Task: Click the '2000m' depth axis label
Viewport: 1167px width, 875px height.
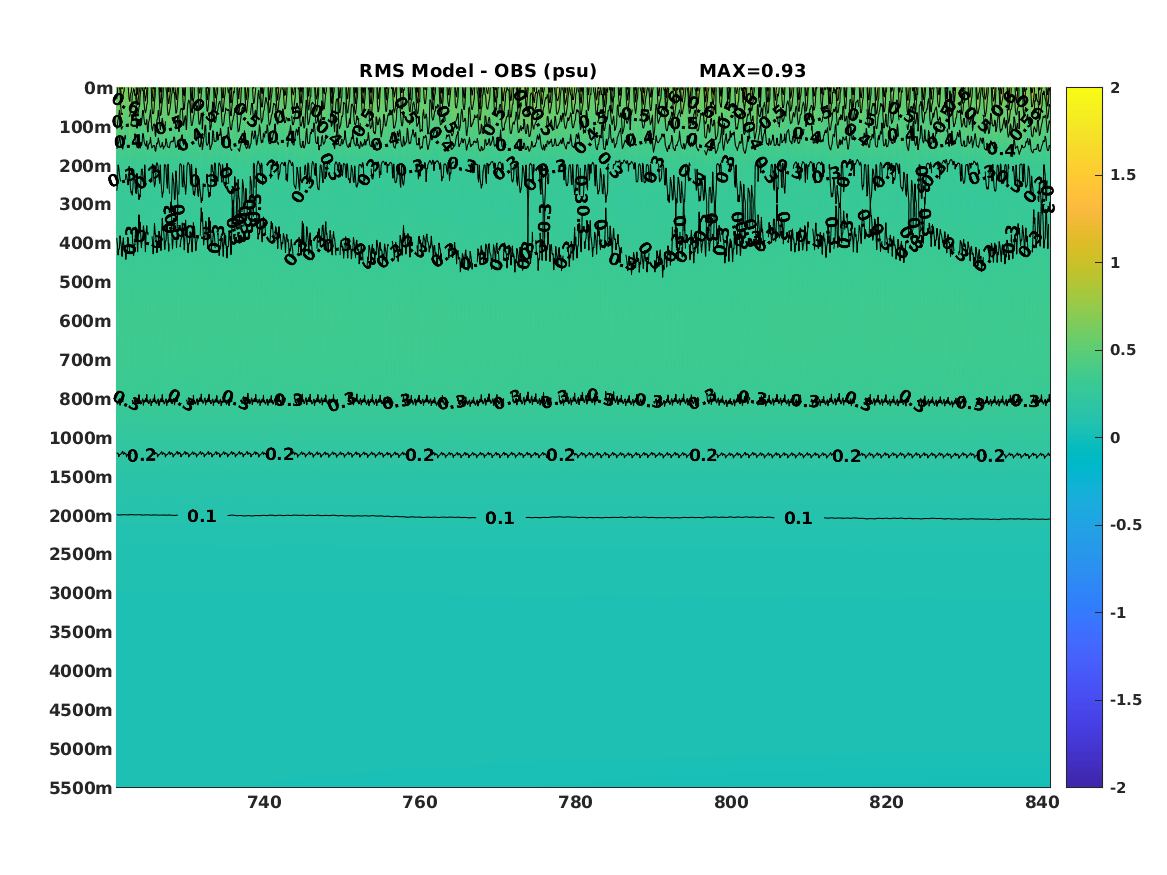Action: [x=81, y=516]
